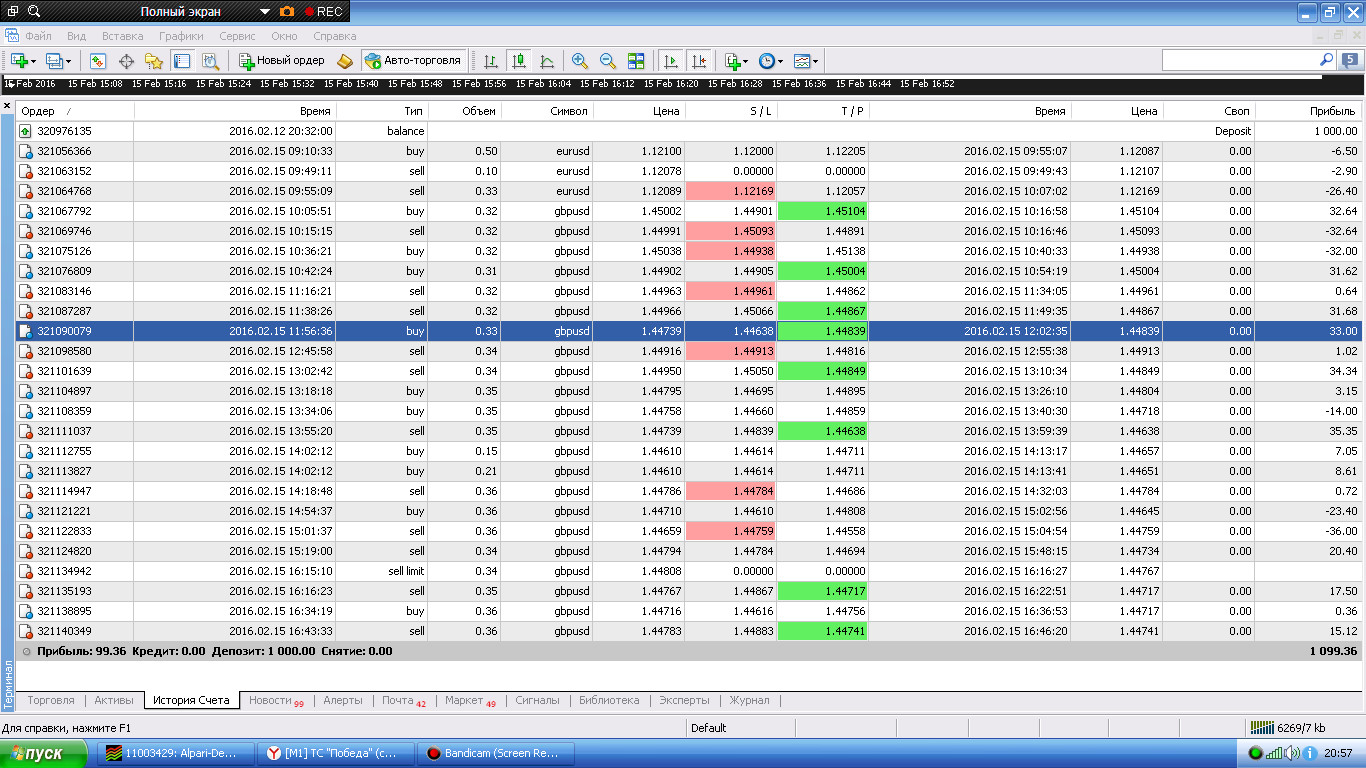Screen dimensions: 1366x768
Task: Sort by the Прибыль column header
Action: click(x=1308, y=111)
